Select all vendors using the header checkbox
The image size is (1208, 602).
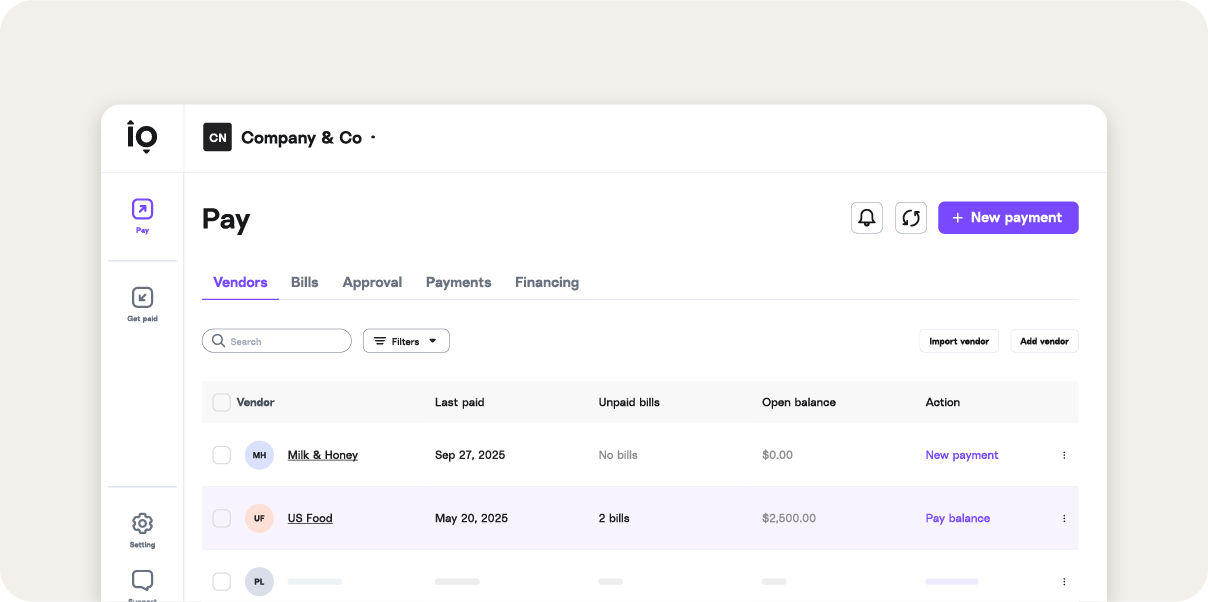pyautogui.click(x=221, y=402)
